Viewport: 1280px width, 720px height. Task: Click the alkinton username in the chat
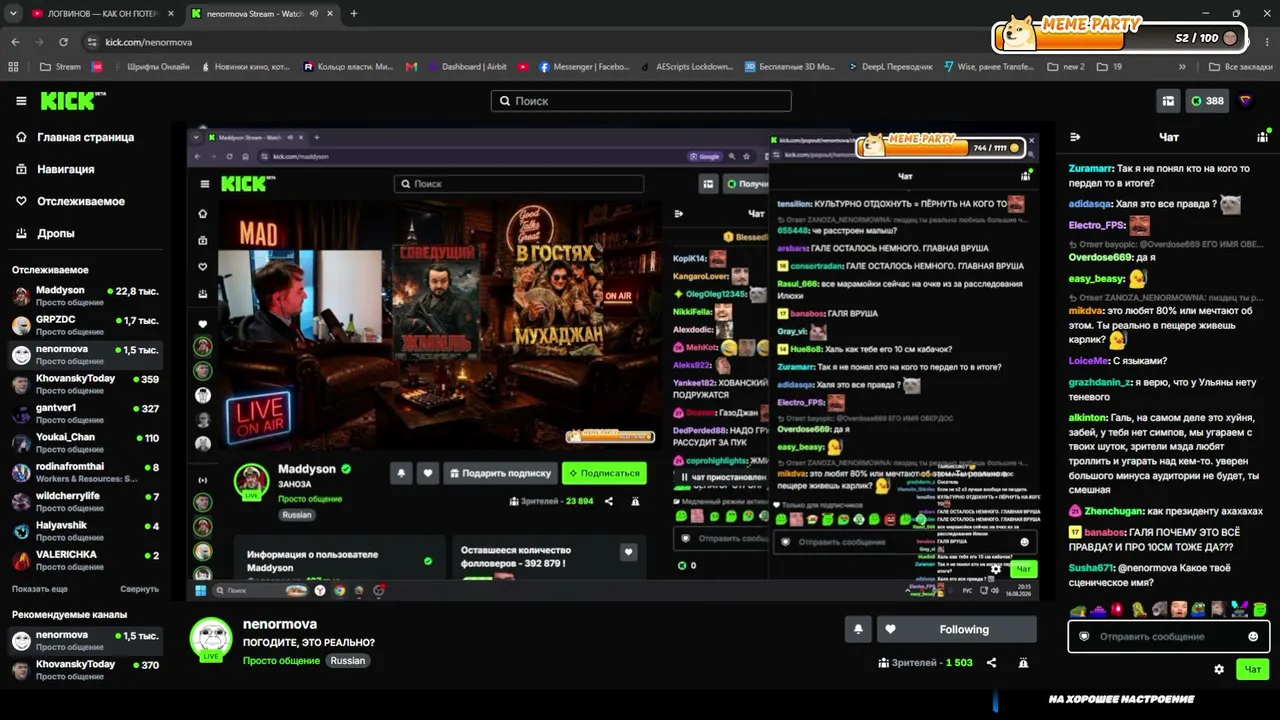1088,417
